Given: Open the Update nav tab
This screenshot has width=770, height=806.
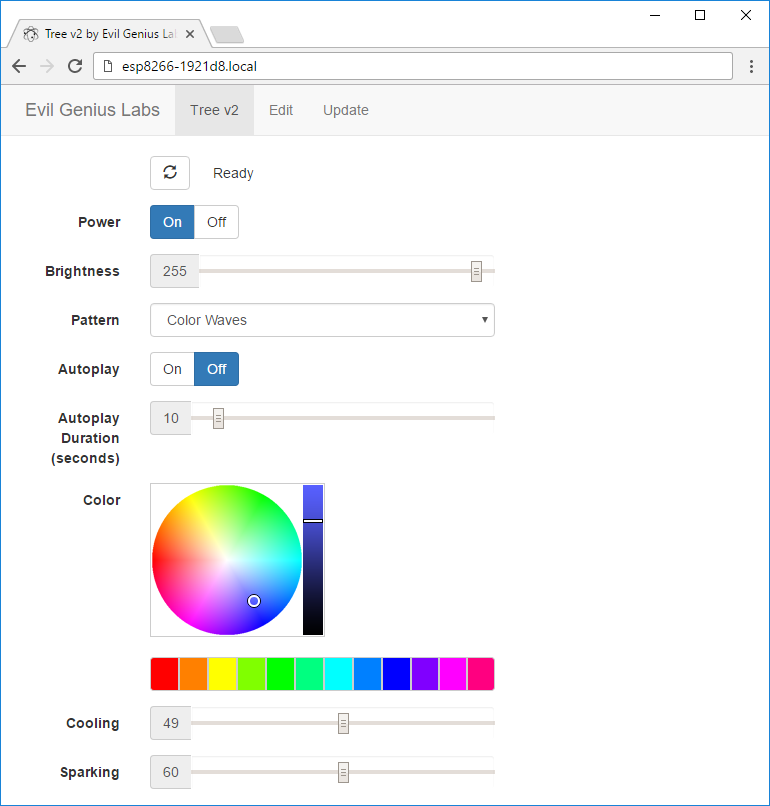Looking at the screenshot, I should (345, 110).
